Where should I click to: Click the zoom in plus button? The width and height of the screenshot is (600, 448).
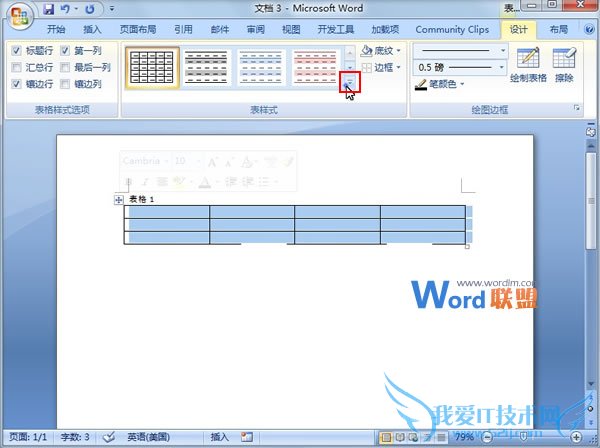[576, 437]
